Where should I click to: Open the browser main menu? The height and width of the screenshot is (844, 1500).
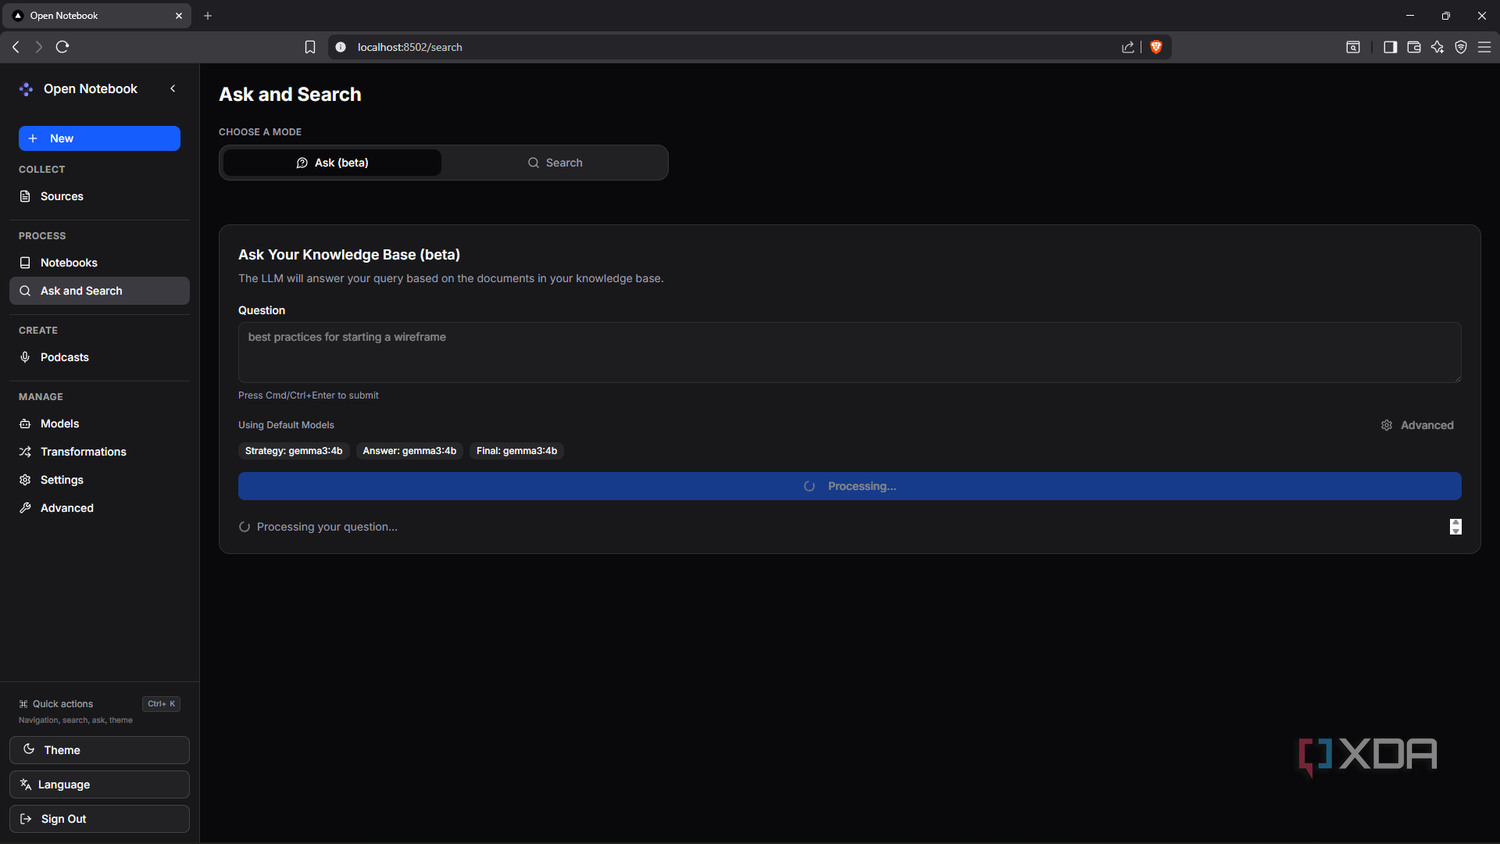tap(1485, 47)
